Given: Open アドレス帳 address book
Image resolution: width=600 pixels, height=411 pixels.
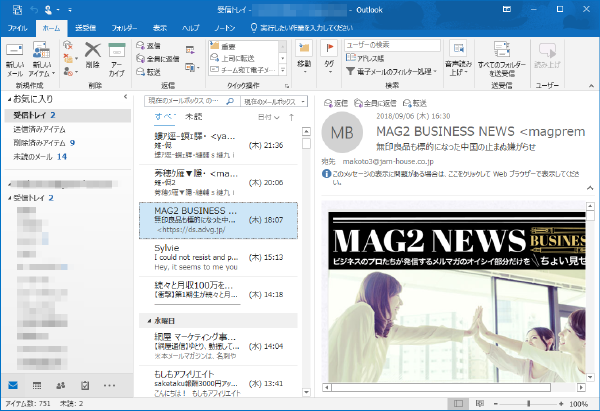Looking at the screenshot, I should (x=365, y=58).
